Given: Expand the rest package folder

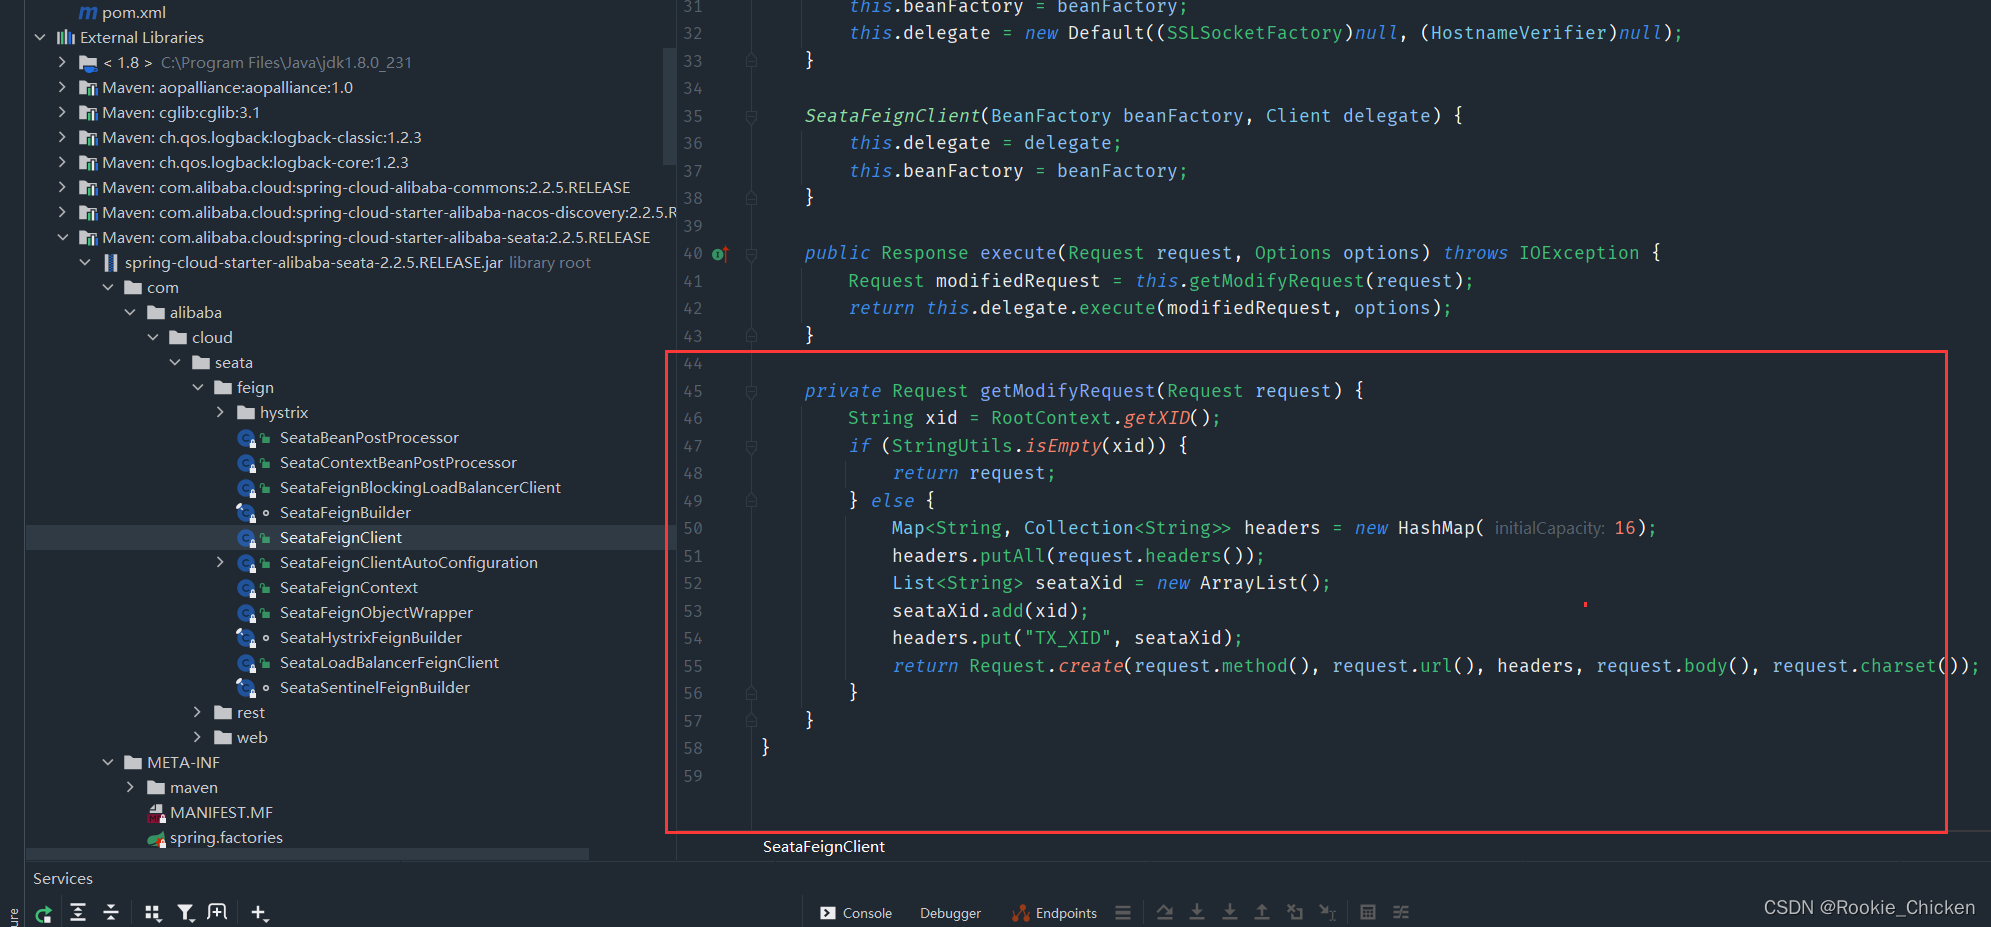Looking at the screenshot, I should point(198,713).
